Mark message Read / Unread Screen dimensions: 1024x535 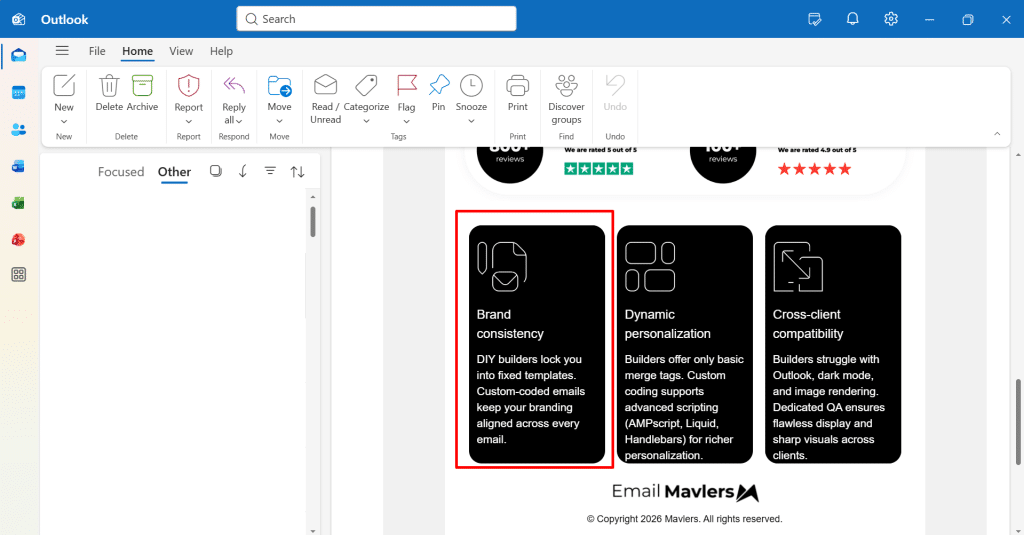click(325, 99)
